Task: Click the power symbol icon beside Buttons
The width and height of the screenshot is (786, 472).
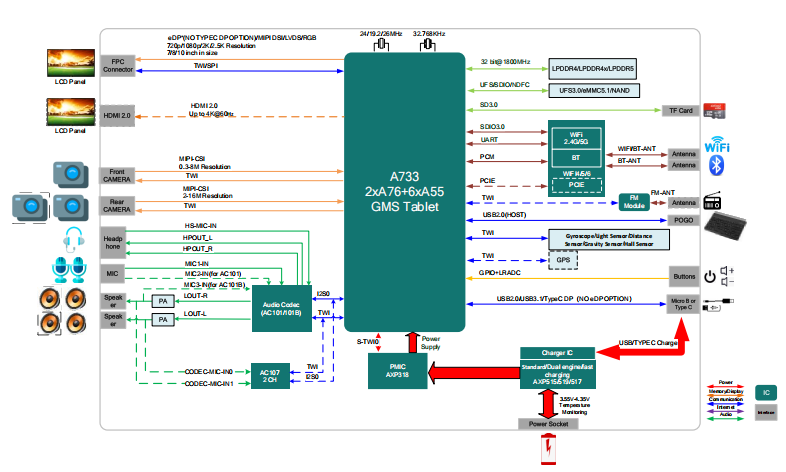Action: click(709, 275)
